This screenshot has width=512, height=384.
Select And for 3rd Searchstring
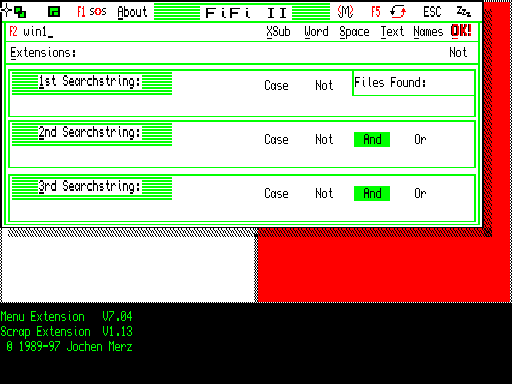pos(372,193)
